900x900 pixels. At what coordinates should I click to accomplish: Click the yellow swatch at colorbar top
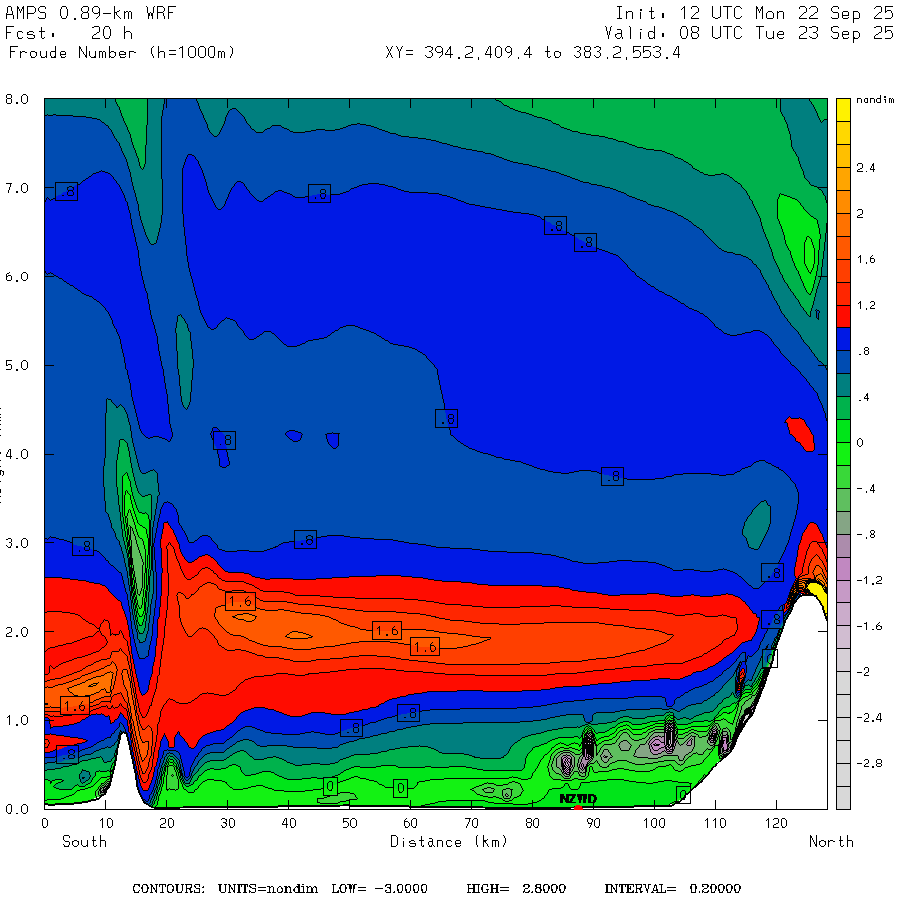click(843, 110)
